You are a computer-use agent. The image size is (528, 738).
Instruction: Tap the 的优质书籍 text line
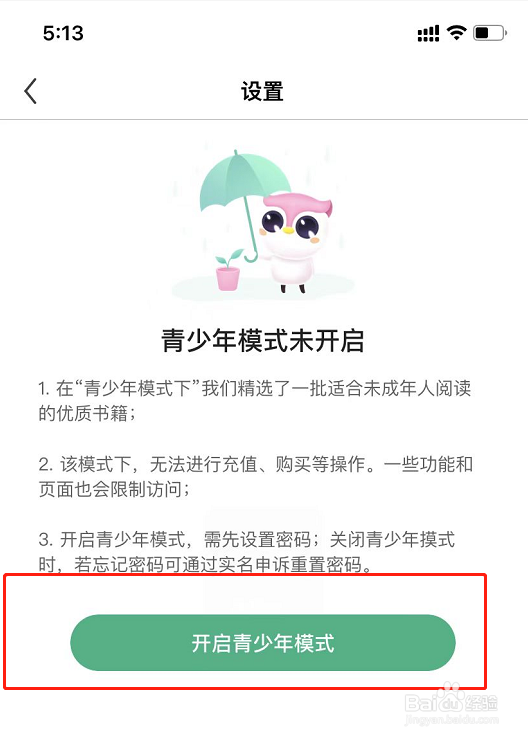[87, 413]
